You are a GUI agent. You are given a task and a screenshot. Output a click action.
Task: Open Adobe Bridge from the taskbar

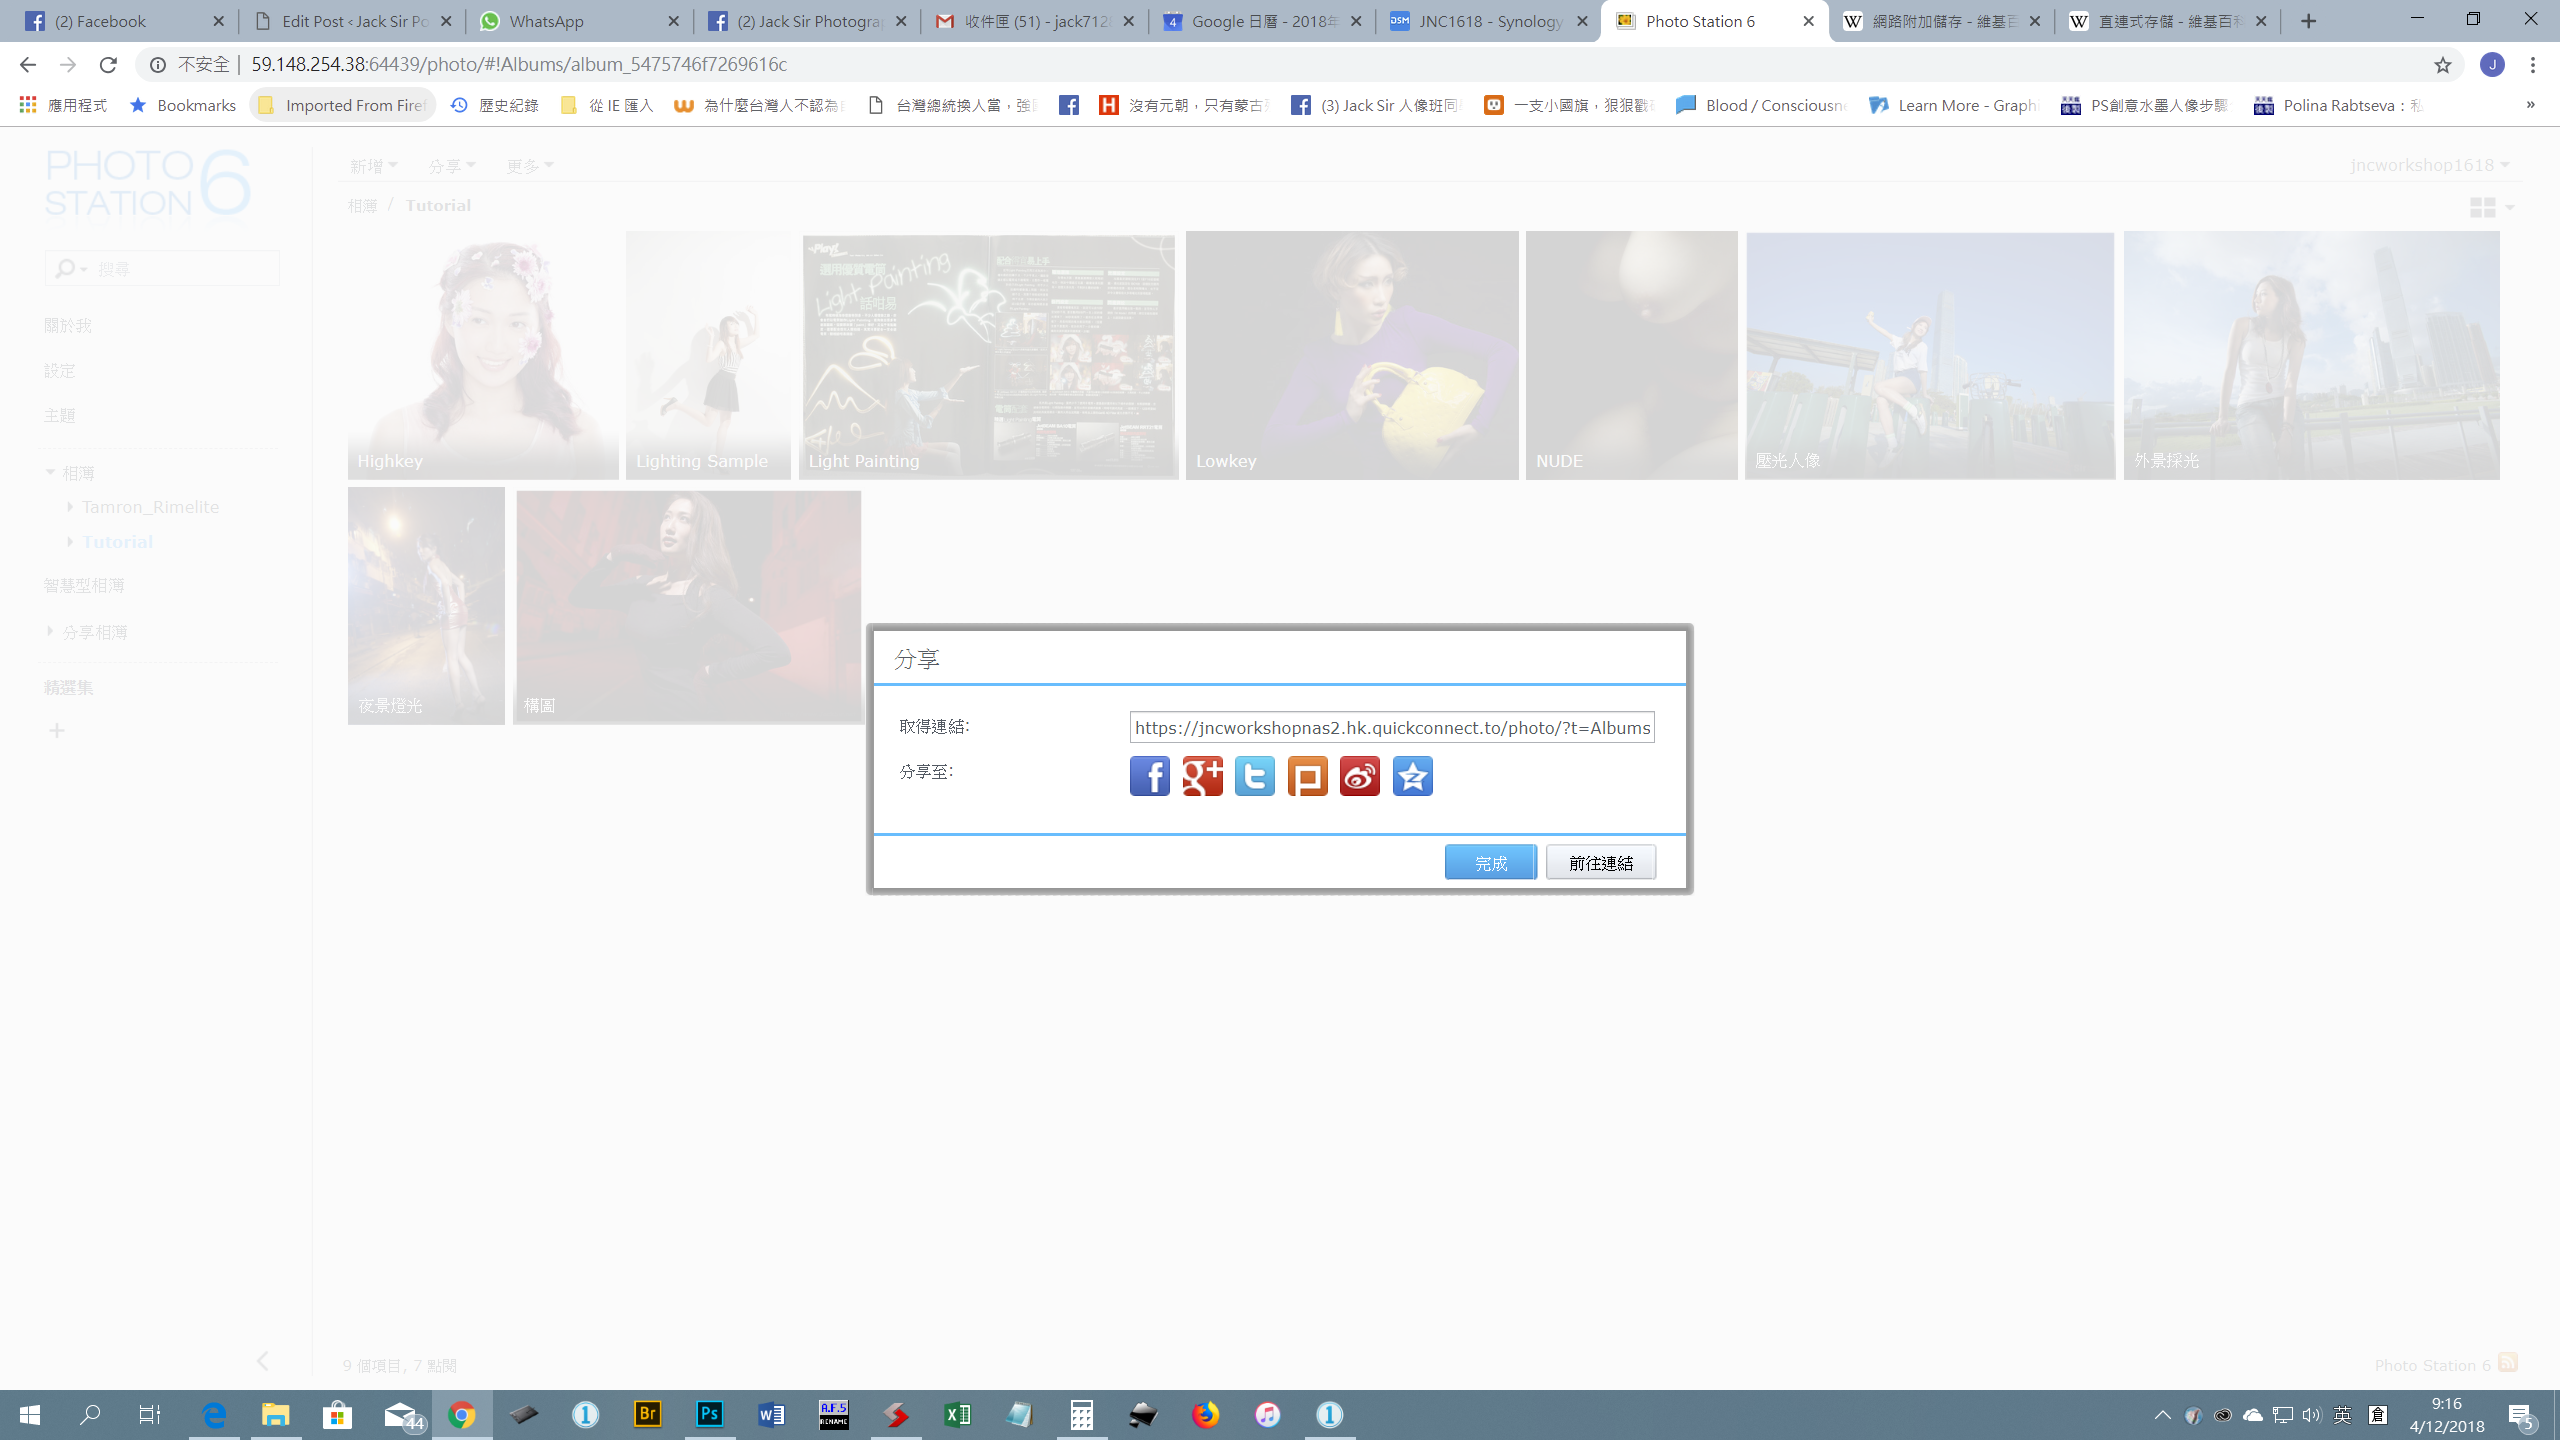pos(648,1414)
